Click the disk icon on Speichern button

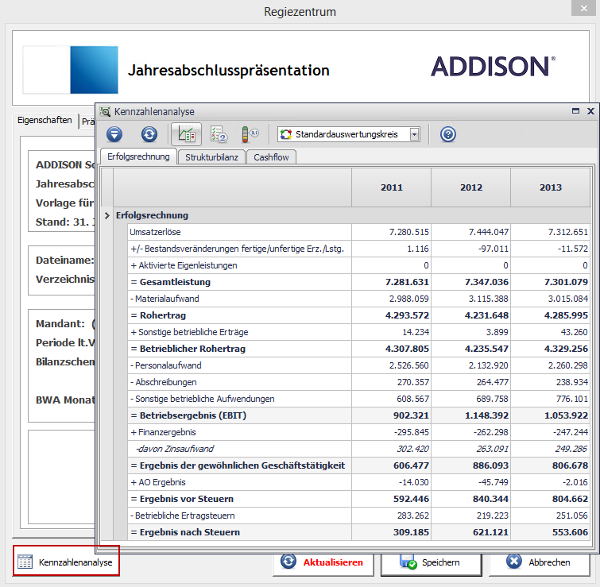[408, 562]
